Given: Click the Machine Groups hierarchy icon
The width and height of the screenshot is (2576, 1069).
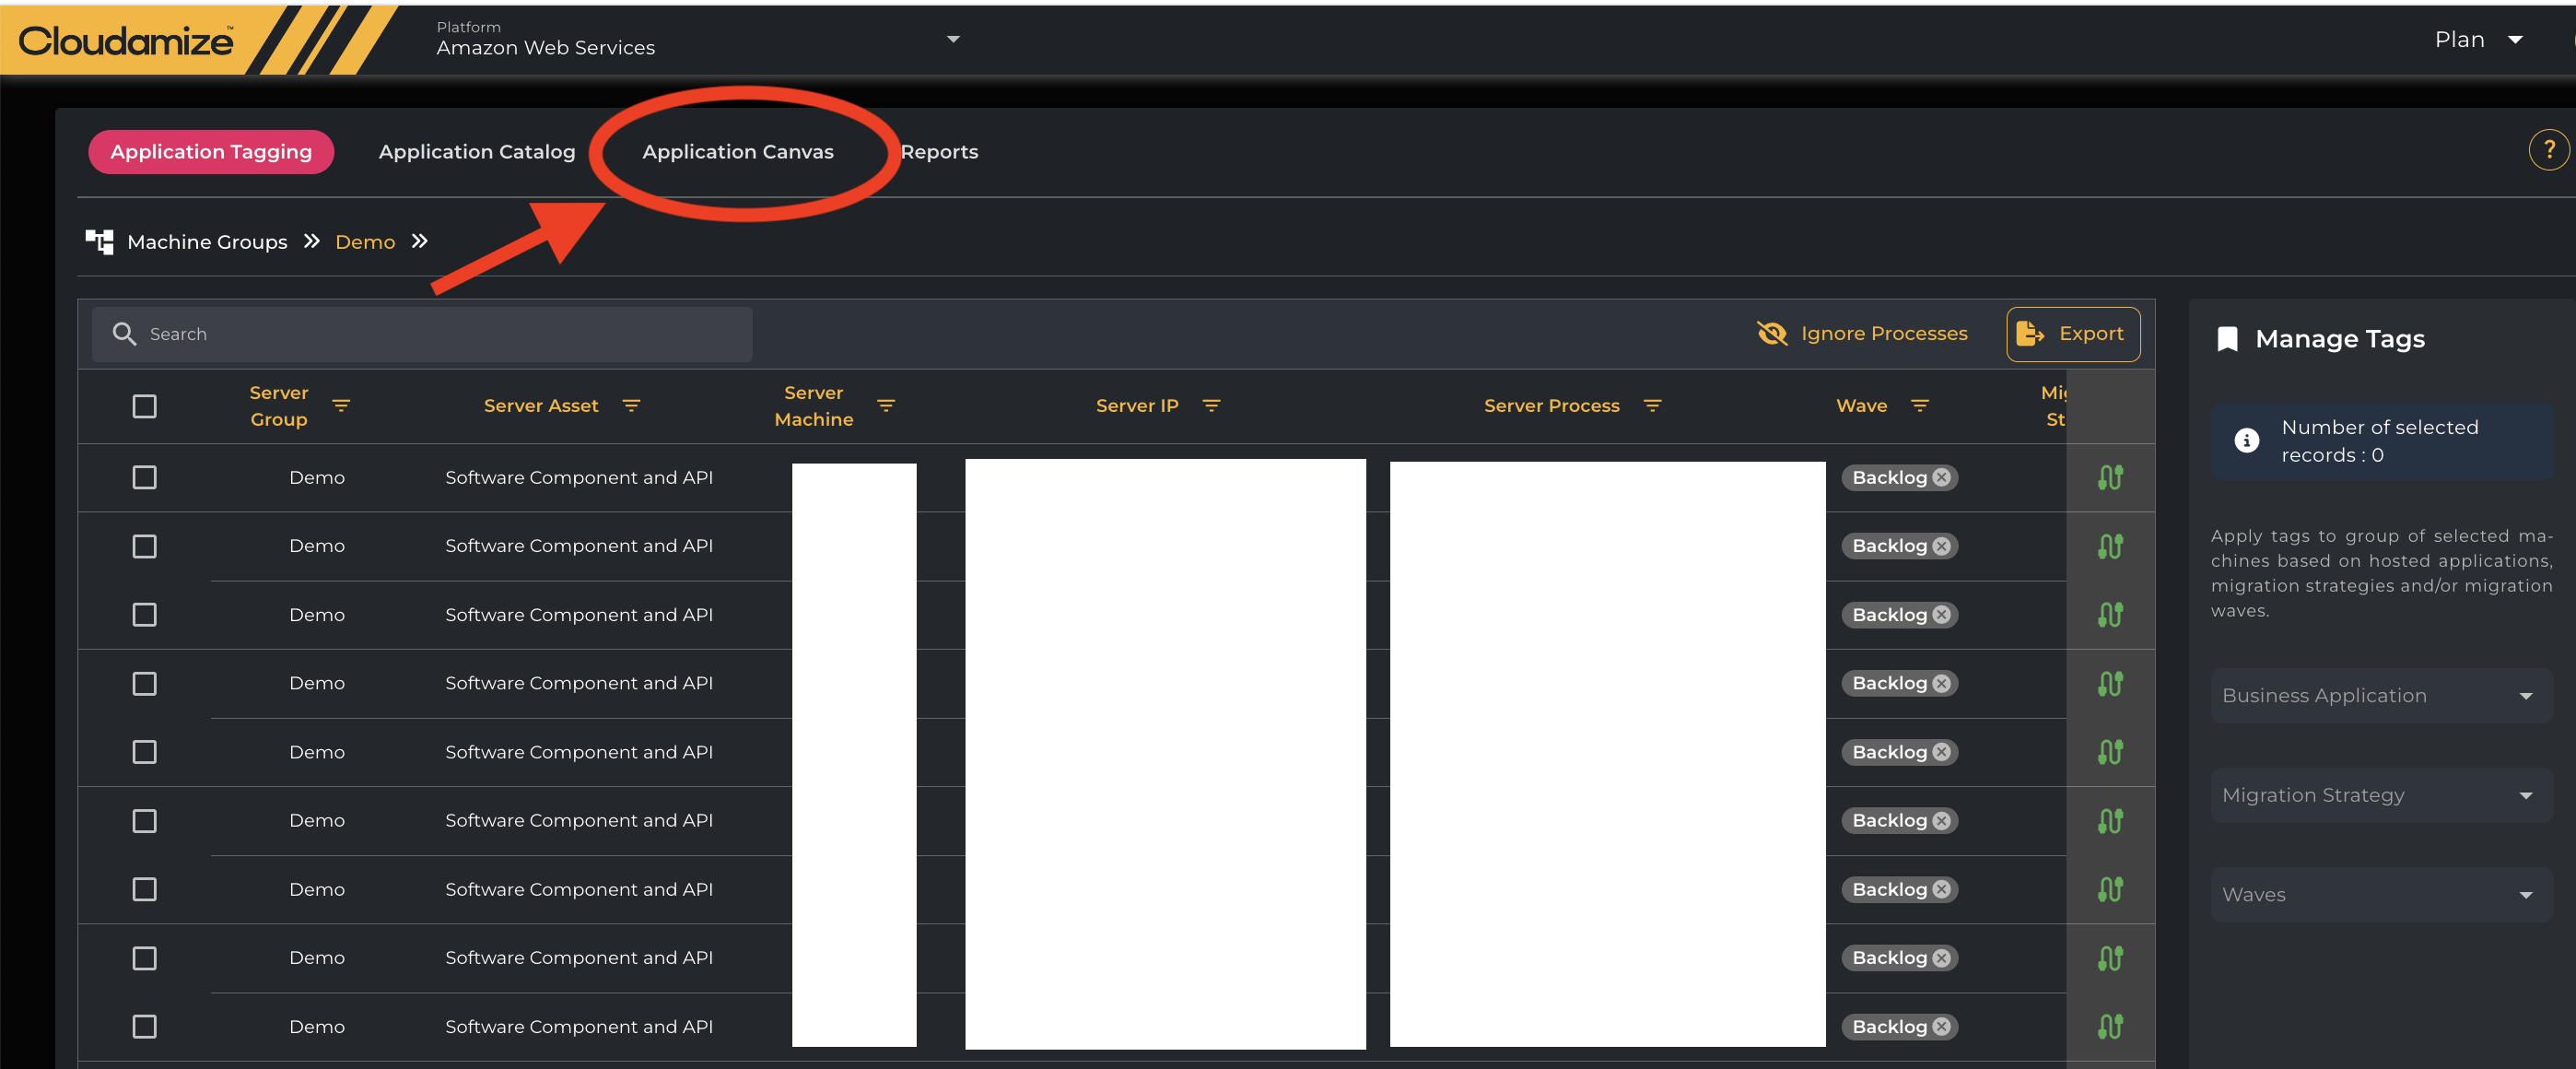Looking at the screenshot, I should (99, 242).
